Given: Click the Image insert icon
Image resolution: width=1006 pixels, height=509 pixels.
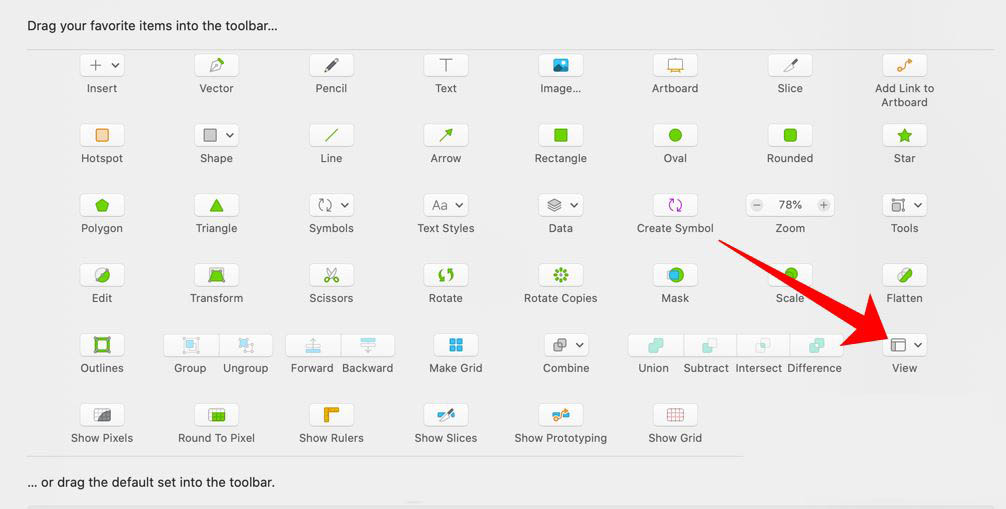Looking at the screenshot, I should pos(561,65).
